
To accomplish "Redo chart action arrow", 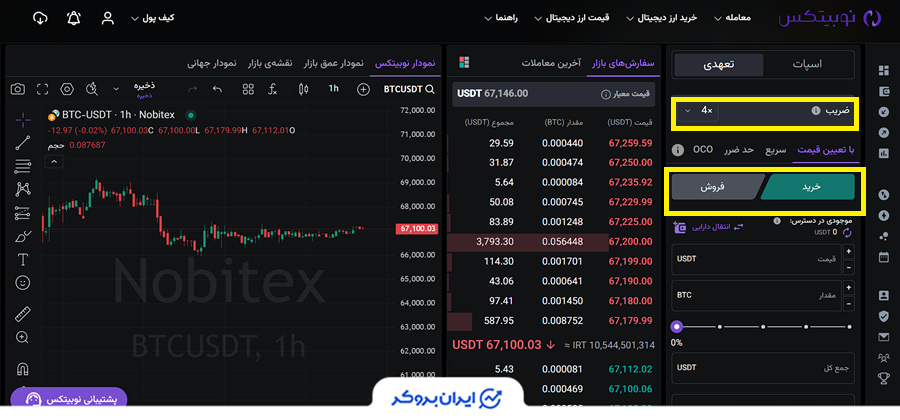I will click(x=193, y=89).
